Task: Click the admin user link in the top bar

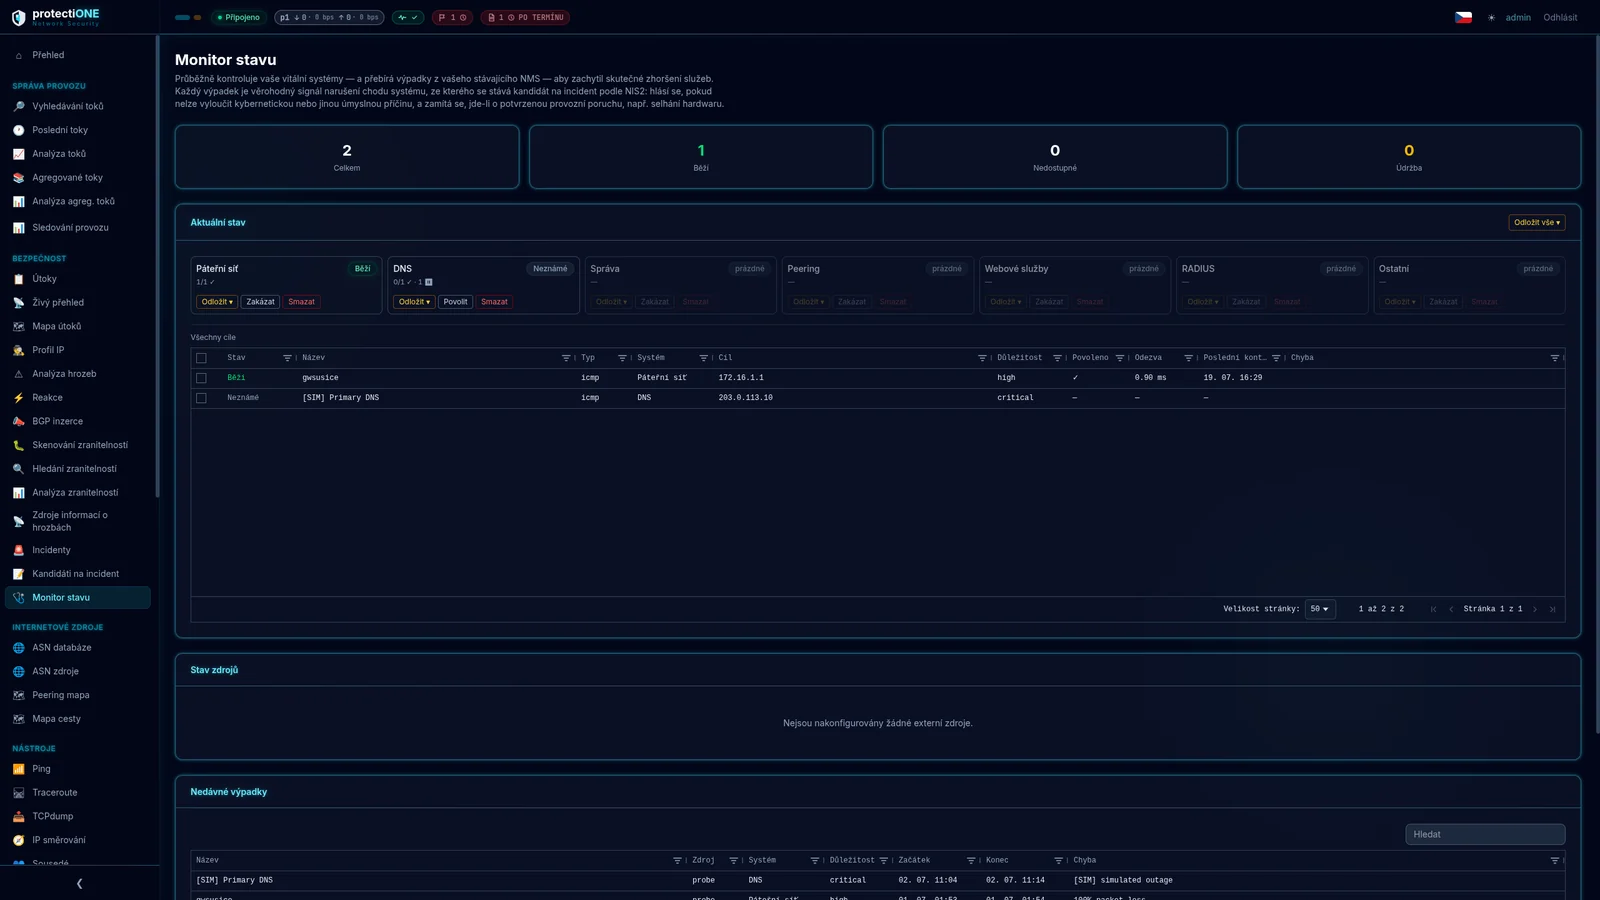Action: tap(1518, 18)
